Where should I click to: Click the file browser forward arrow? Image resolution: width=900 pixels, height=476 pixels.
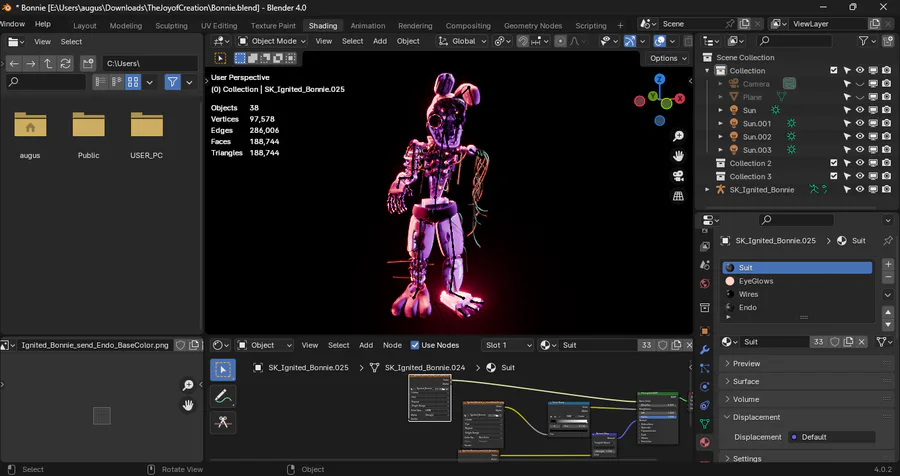31,64
